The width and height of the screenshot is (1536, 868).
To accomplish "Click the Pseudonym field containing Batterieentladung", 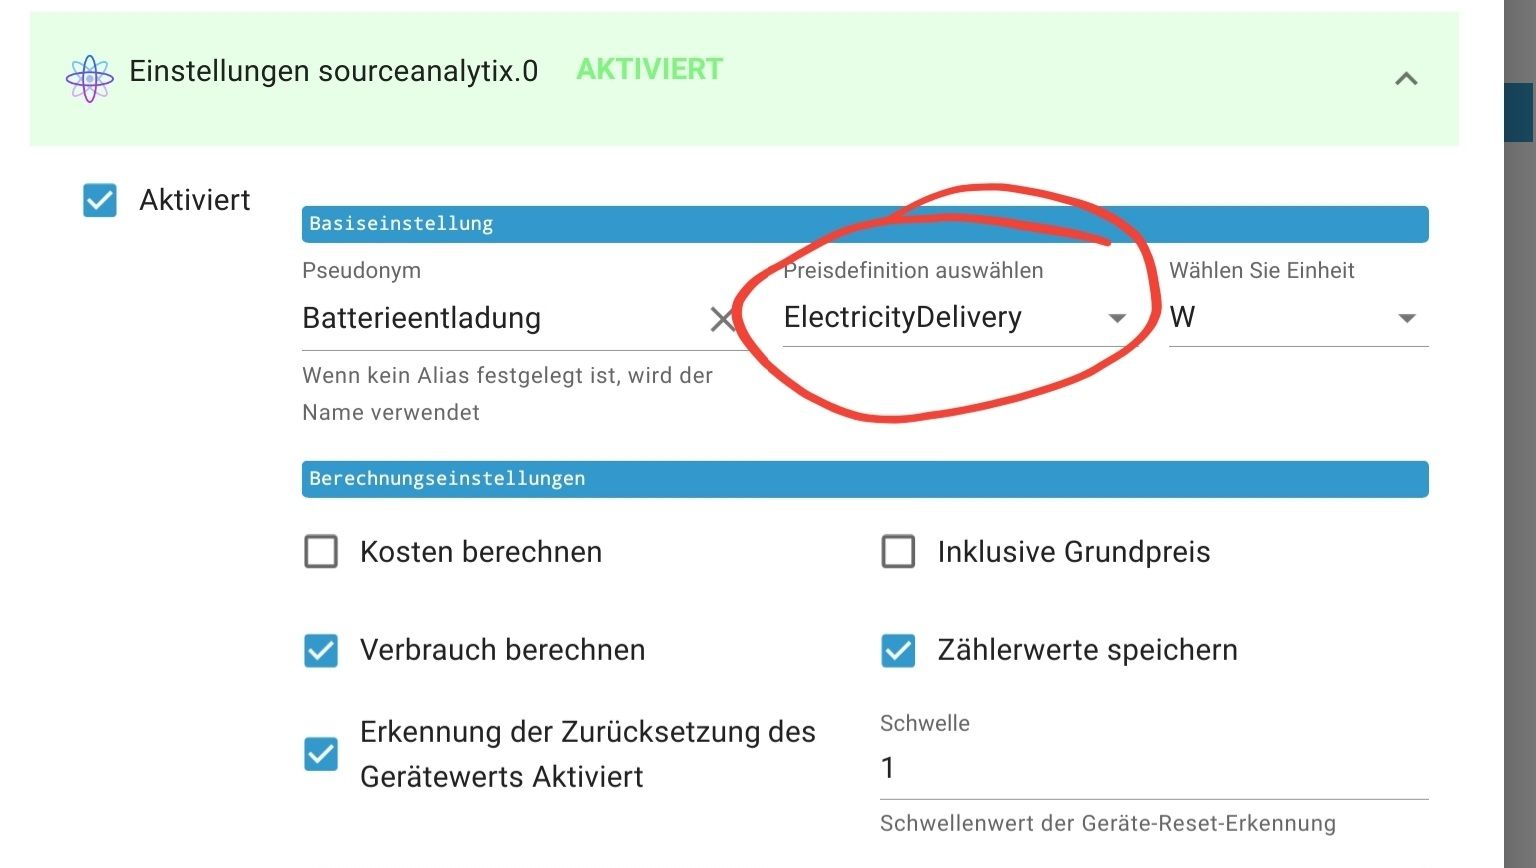I will [500, 319].
